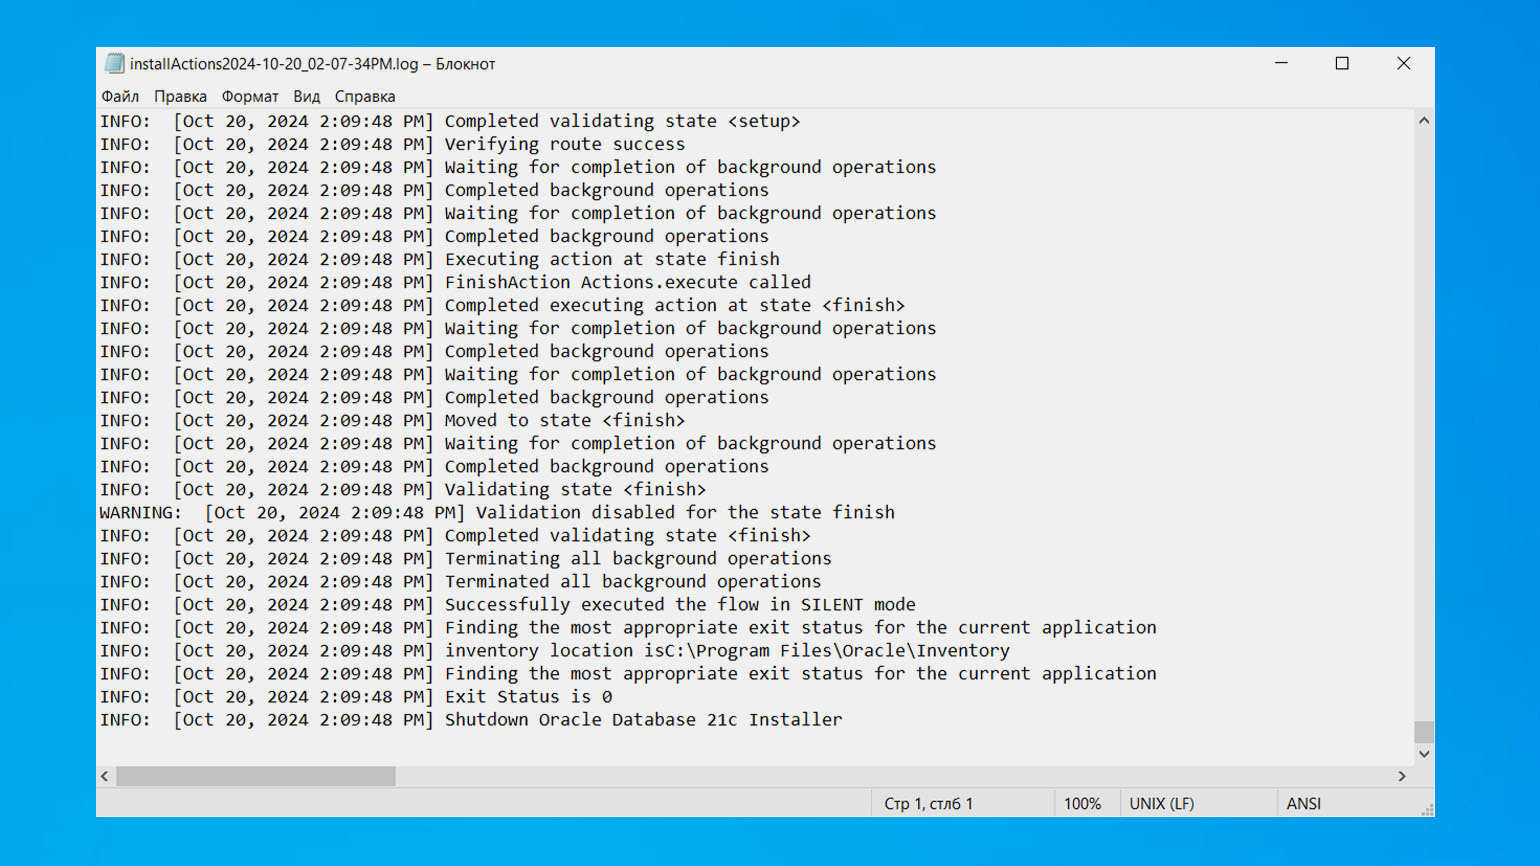The height and width of the screenshot is (866, 1540).
Task: Click the UNIX (LF) status bar field
Action: click(x=1161, y=804)
